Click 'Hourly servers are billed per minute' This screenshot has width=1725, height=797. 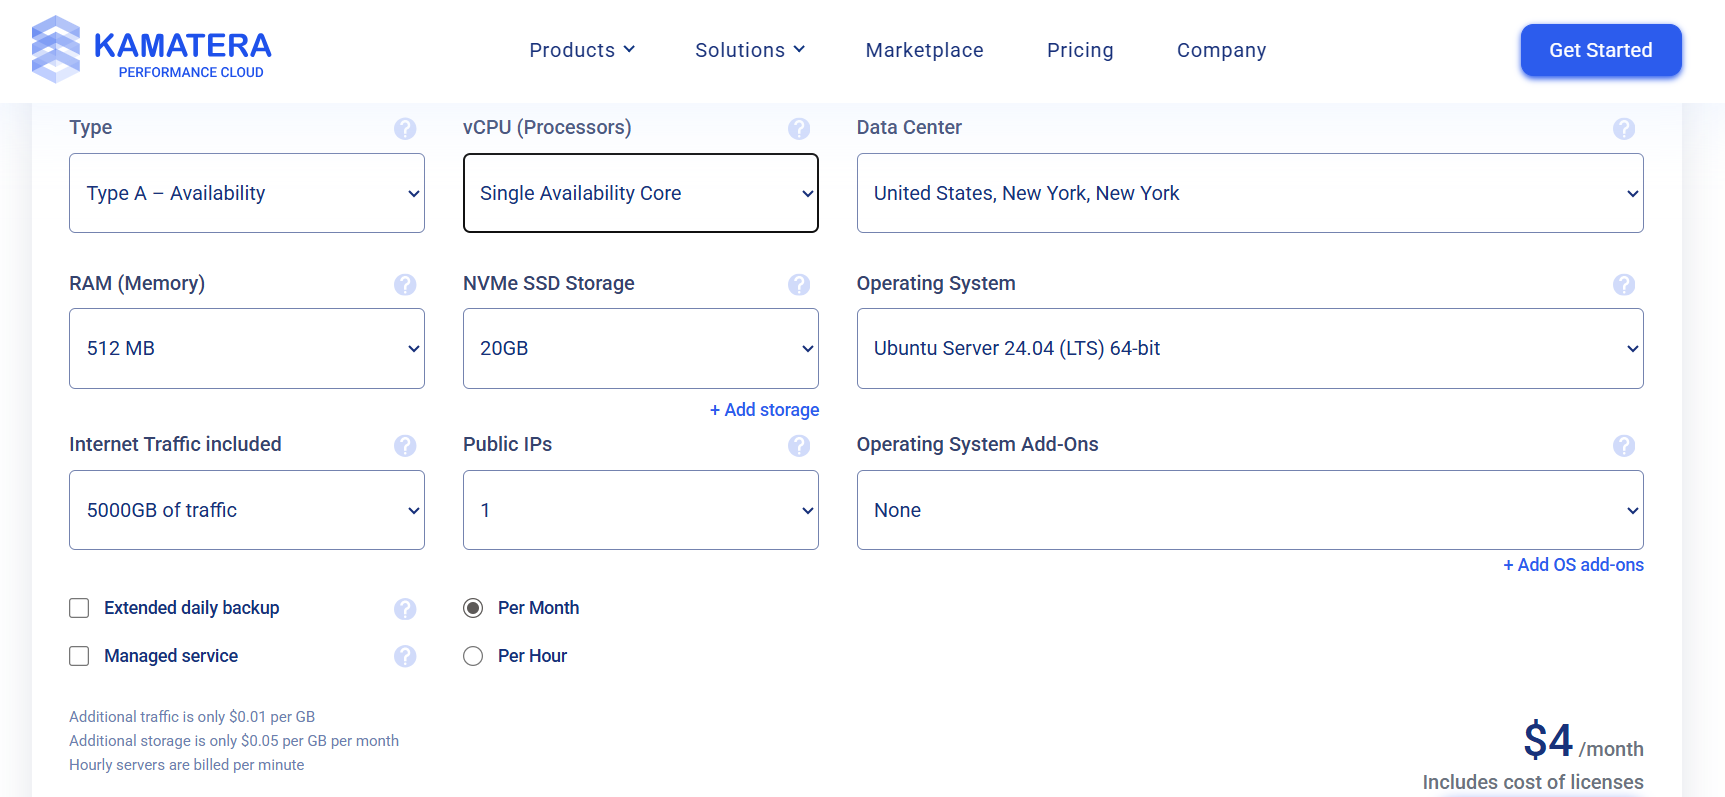(x=187, y=765)
